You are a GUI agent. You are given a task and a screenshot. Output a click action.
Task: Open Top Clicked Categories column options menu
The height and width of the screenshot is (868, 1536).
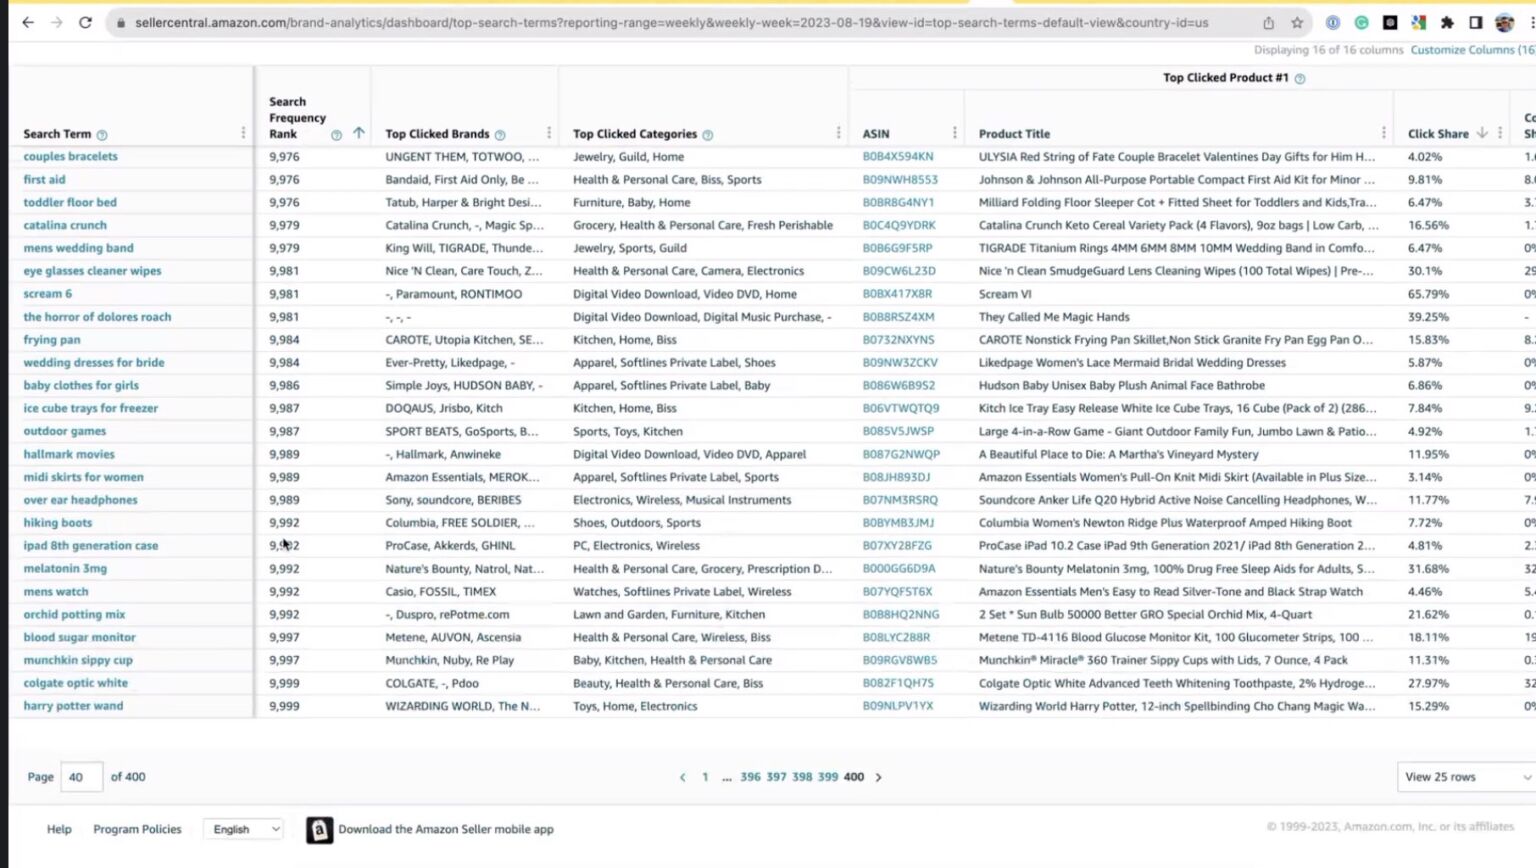pyautogui.click(x=838, y=133)
